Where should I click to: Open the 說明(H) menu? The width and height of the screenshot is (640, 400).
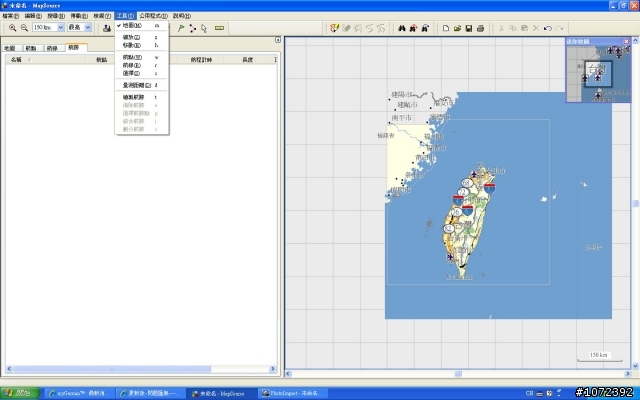coord(182,16)
